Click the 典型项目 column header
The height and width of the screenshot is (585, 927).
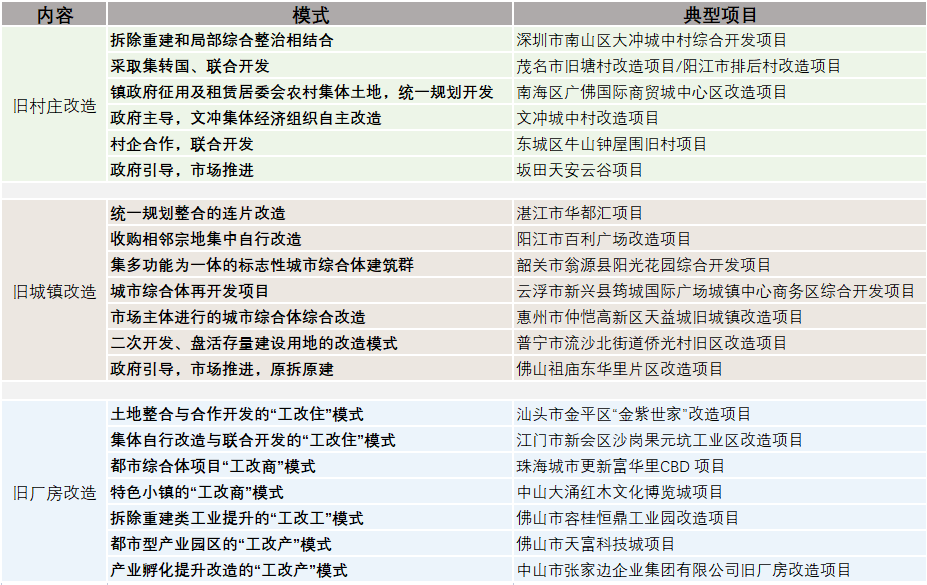click(x=719, y=15)
